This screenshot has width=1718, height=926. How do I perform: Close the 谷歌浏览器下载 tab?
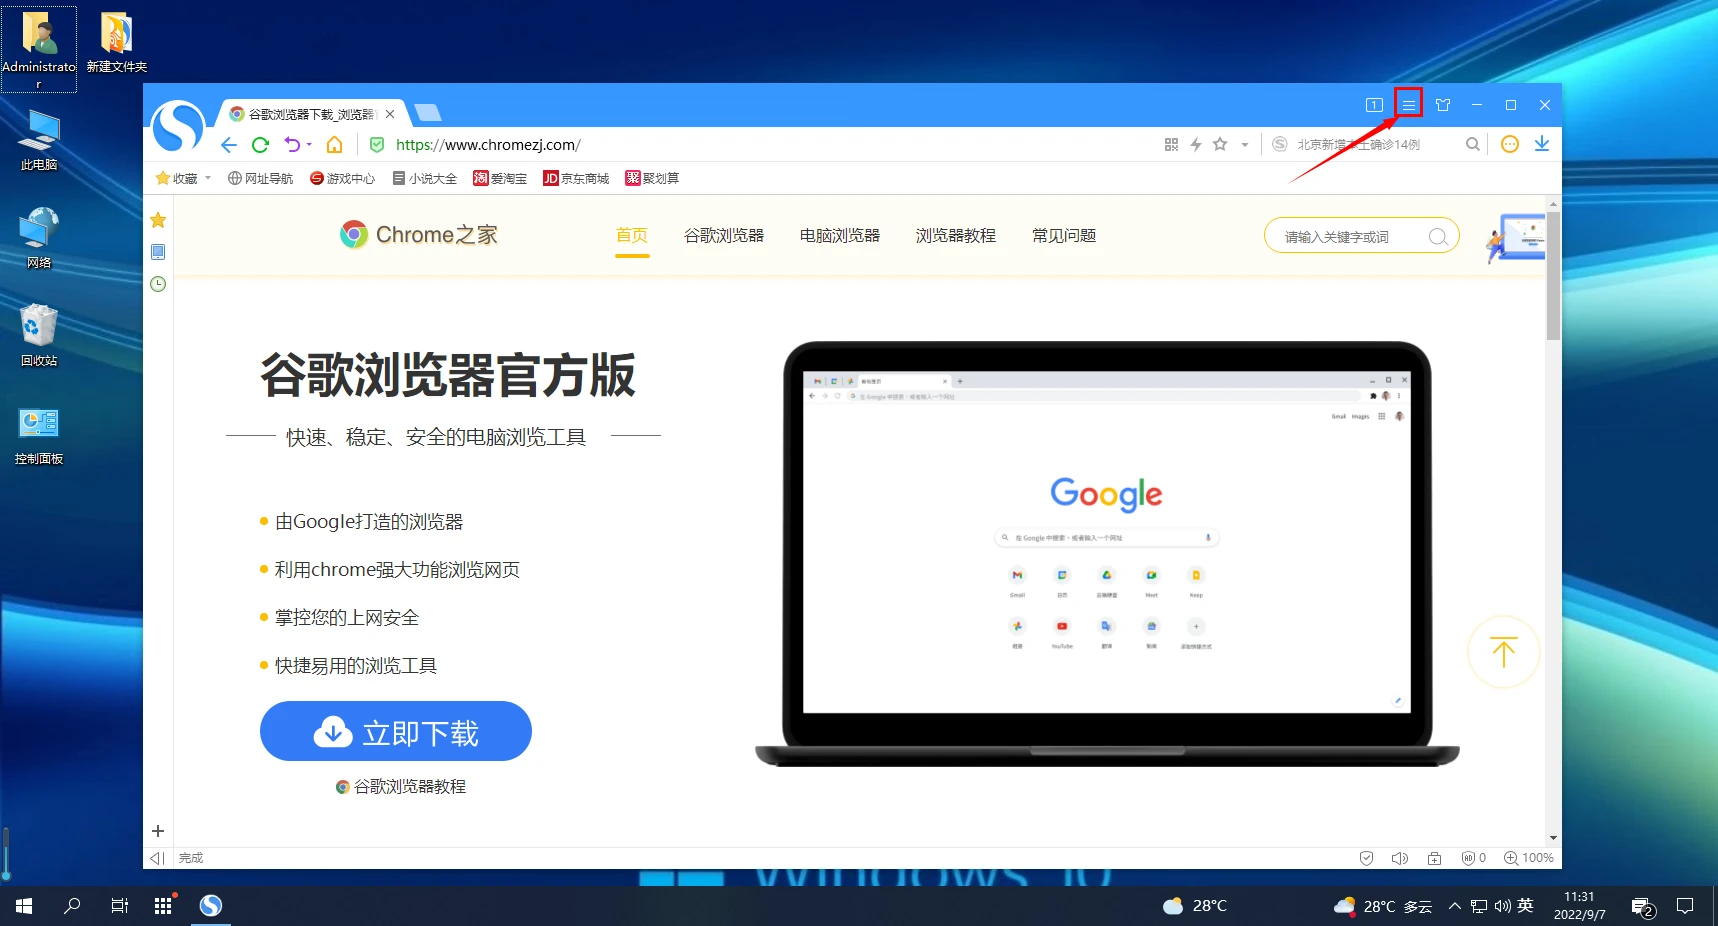pos(390,114)
